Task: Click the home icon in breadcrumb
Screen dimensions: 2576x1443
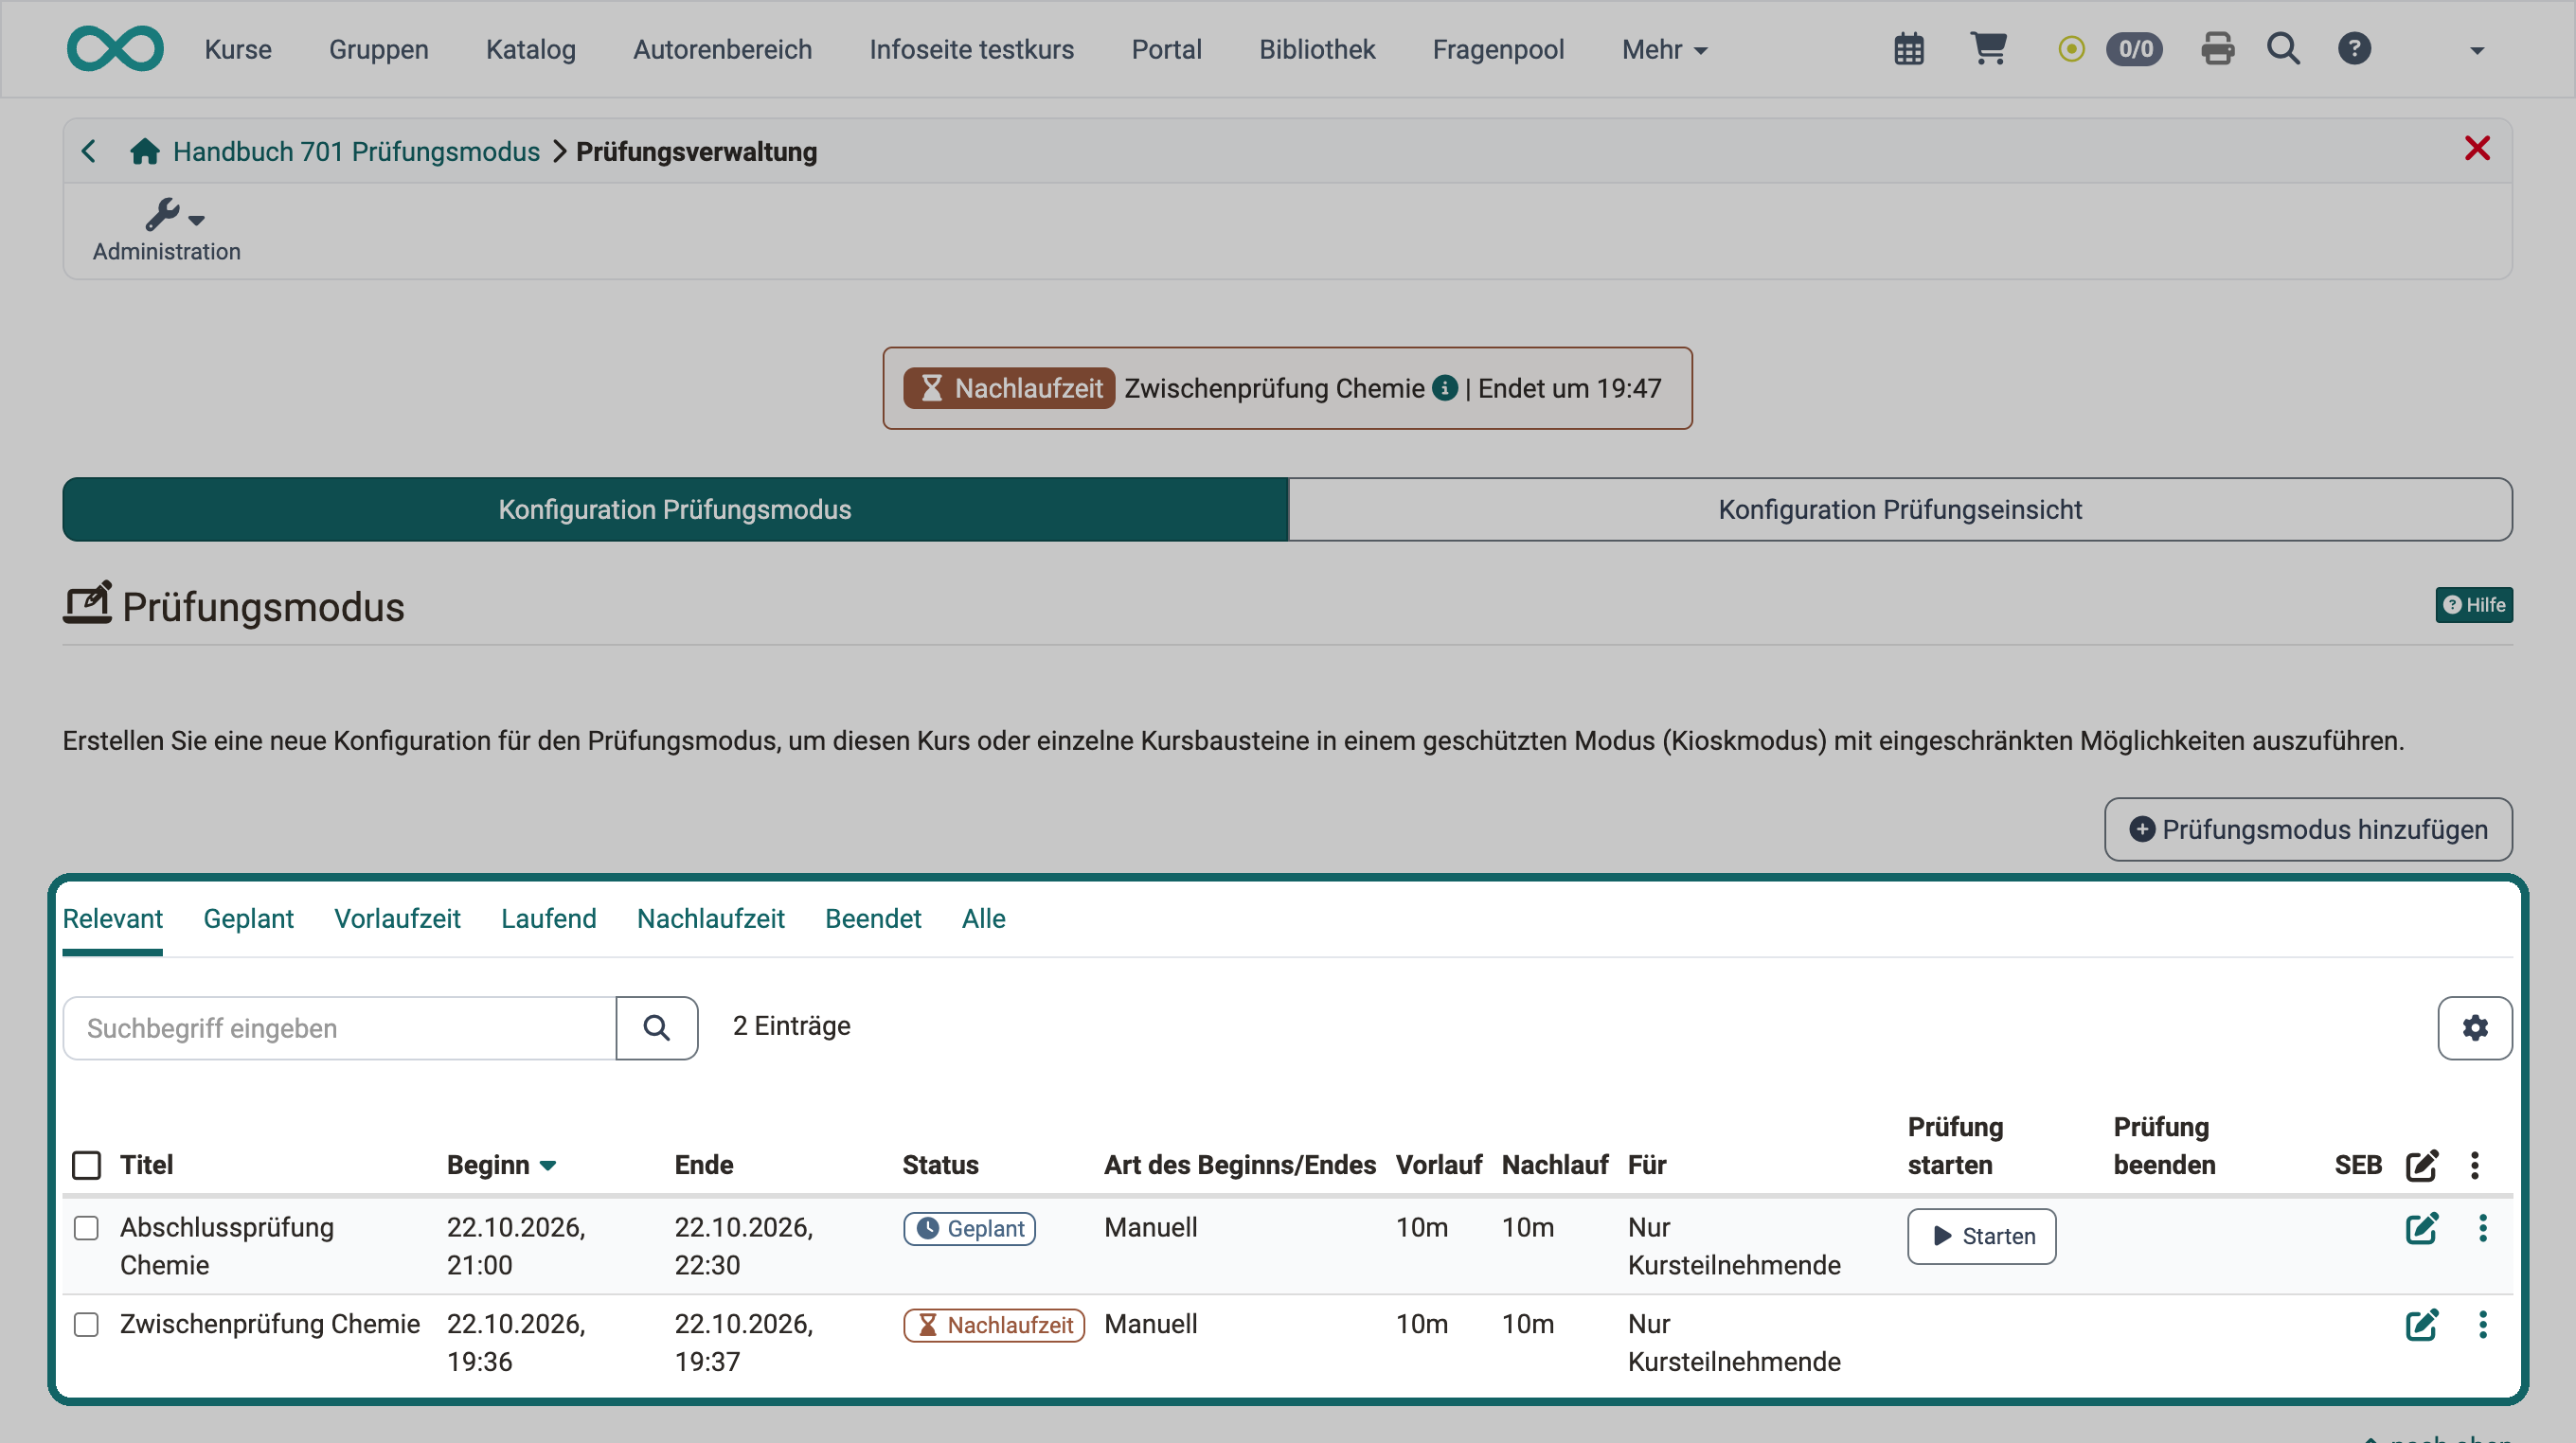Action: click(145, 151)
